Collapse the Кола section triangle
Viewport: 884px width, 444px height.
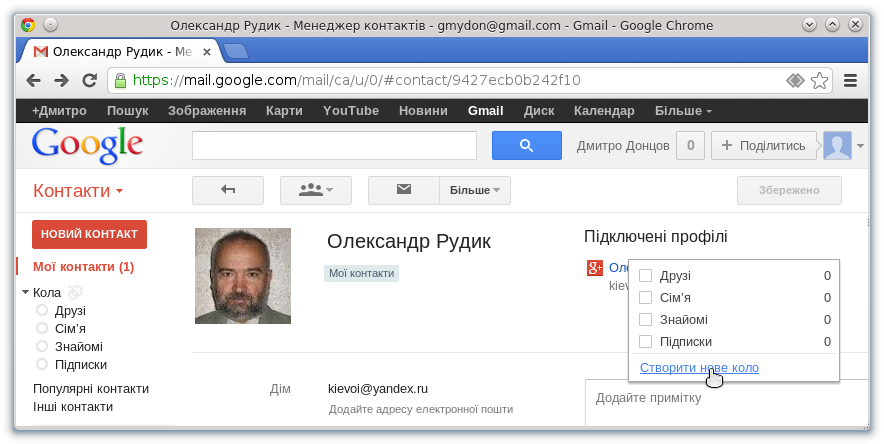coord(25,292)
